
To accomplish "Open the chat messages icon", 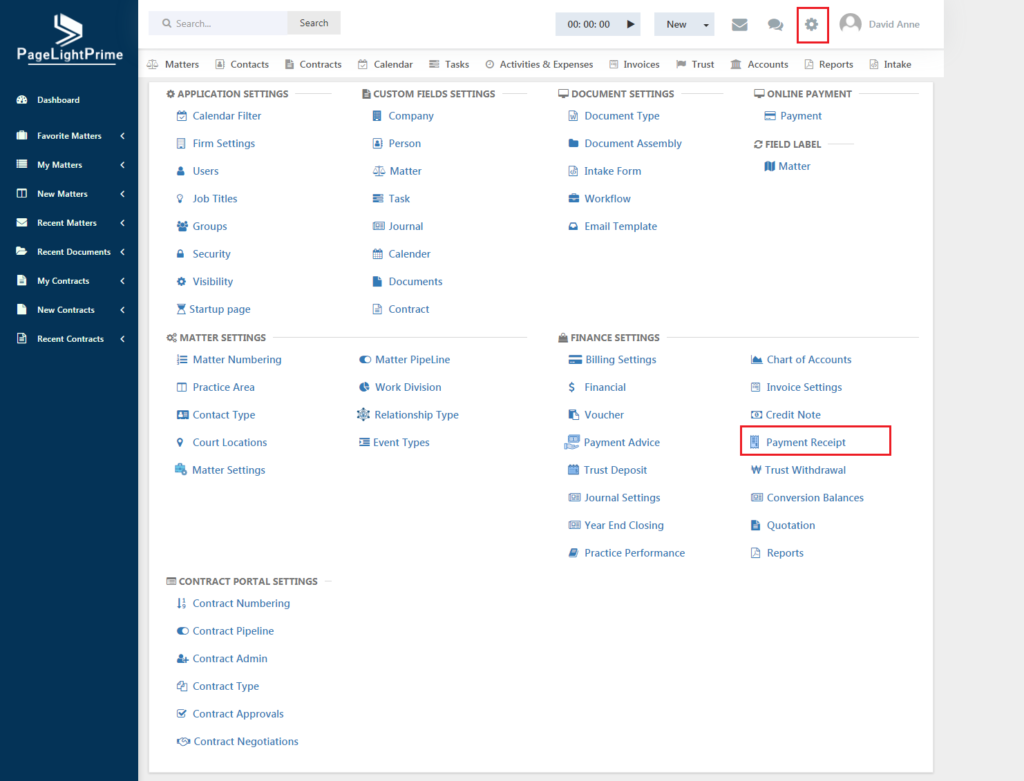I will [x=775, y=25].
